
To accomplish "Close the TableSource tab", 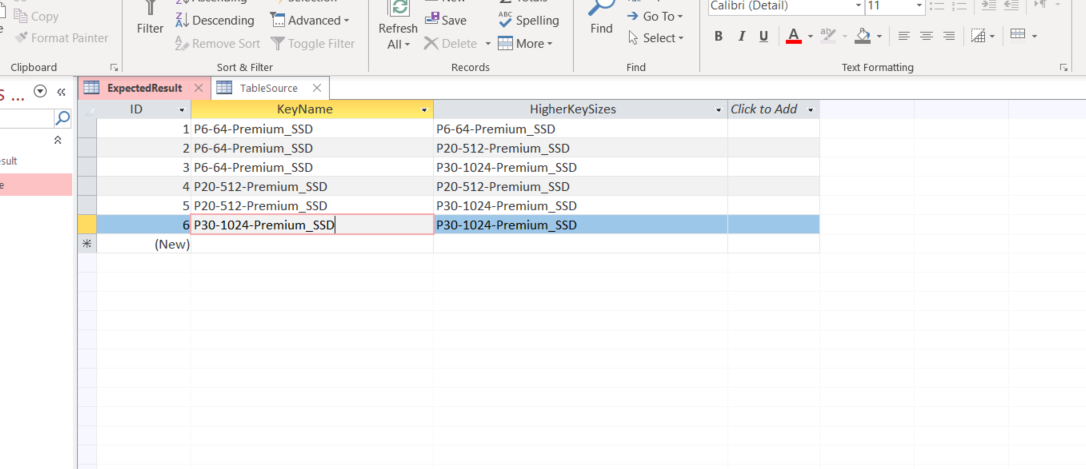I will (317, 88).
